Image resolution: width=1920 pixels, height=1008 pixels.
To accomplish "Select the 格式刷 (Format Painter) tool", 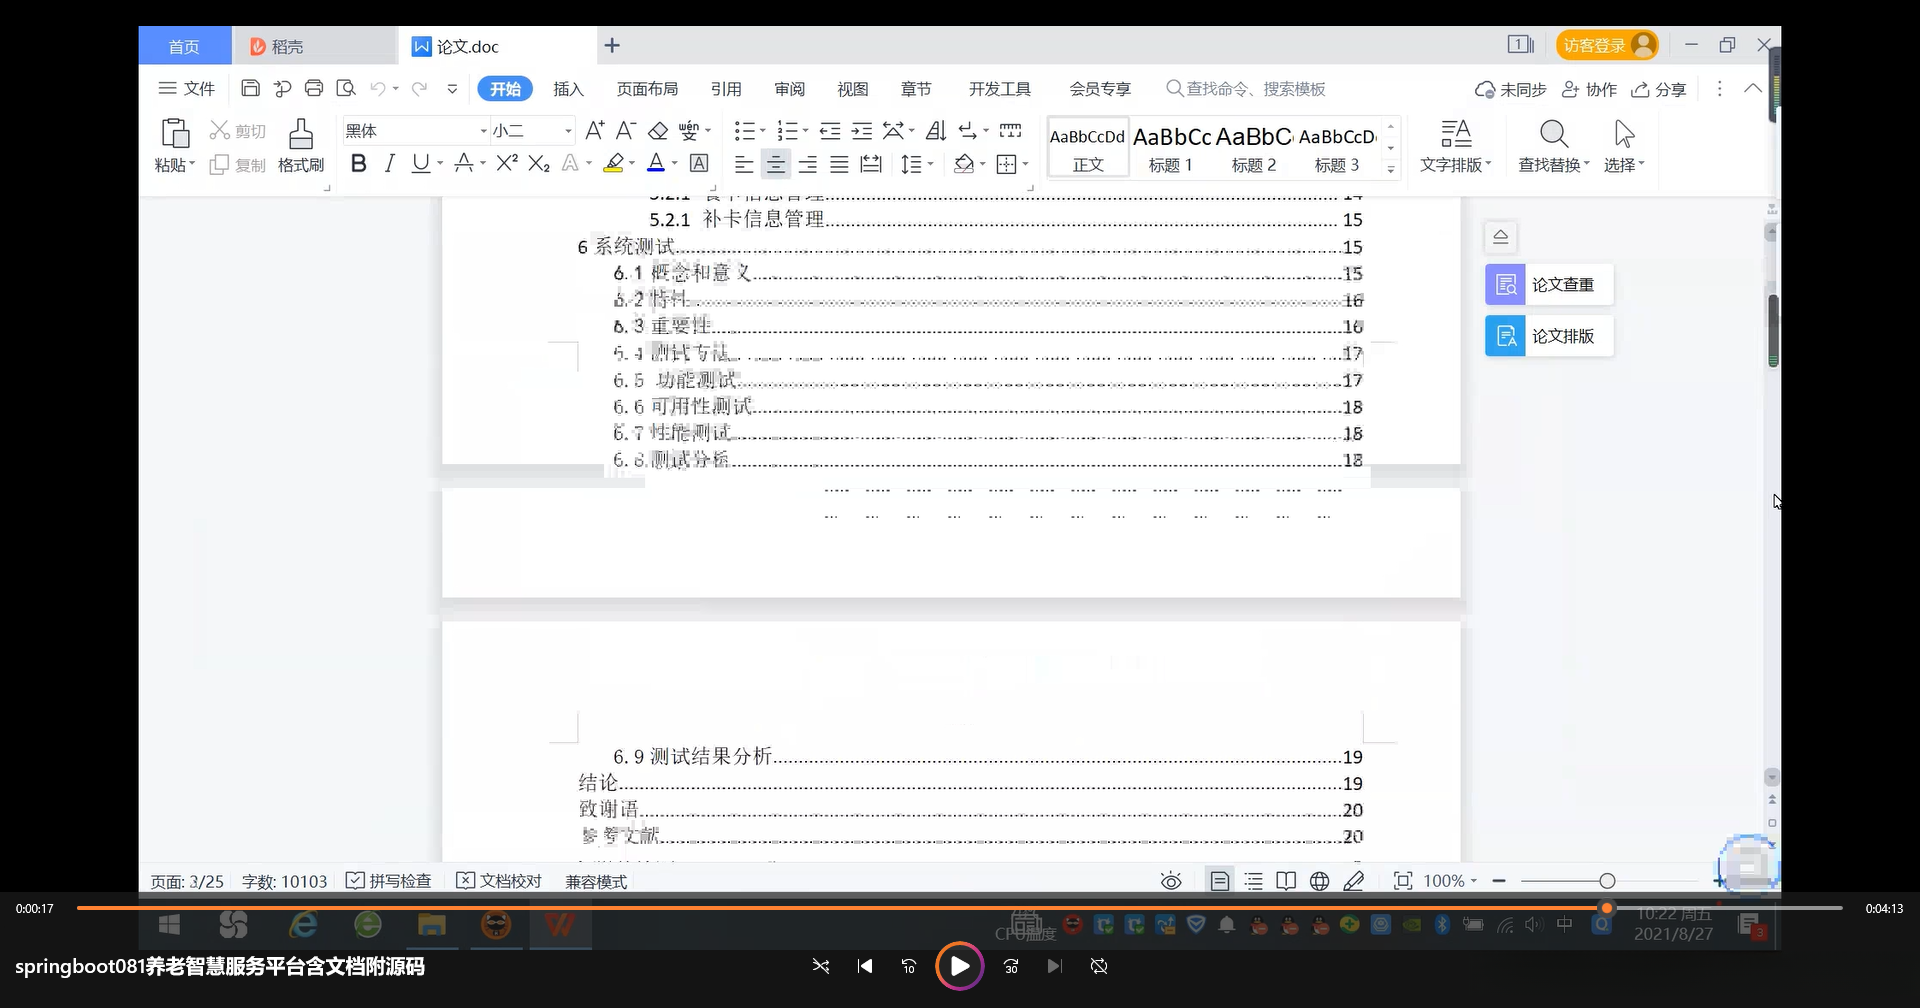I will click(x=300, y=146).
